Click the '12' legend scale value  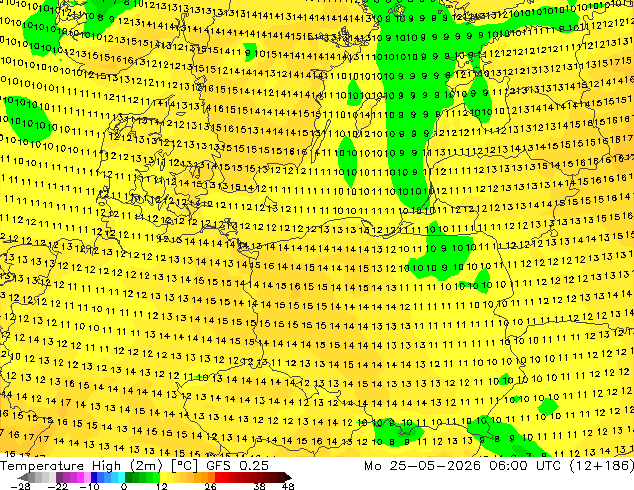pos(162,486)
